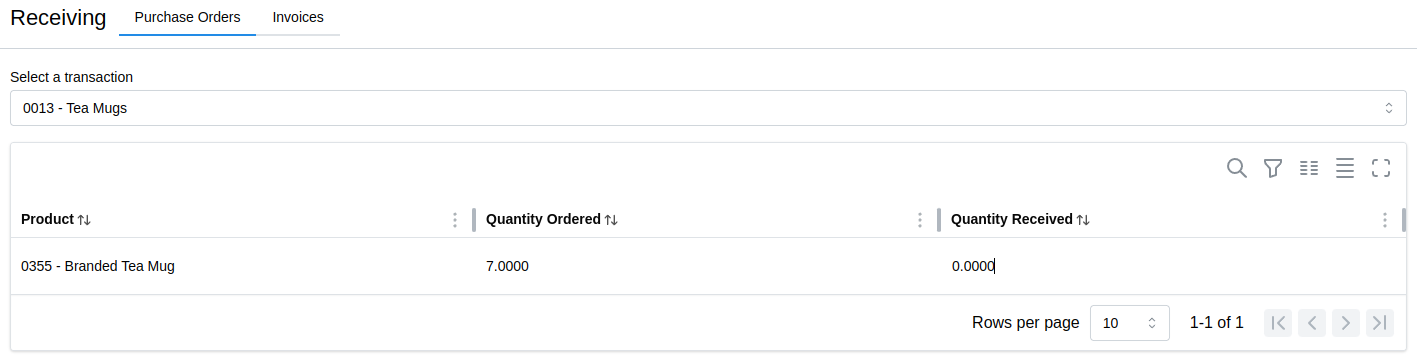The image size is (1417, 361).
Task: Sort by the Quantity Ordered column
Action: (611, 220)
